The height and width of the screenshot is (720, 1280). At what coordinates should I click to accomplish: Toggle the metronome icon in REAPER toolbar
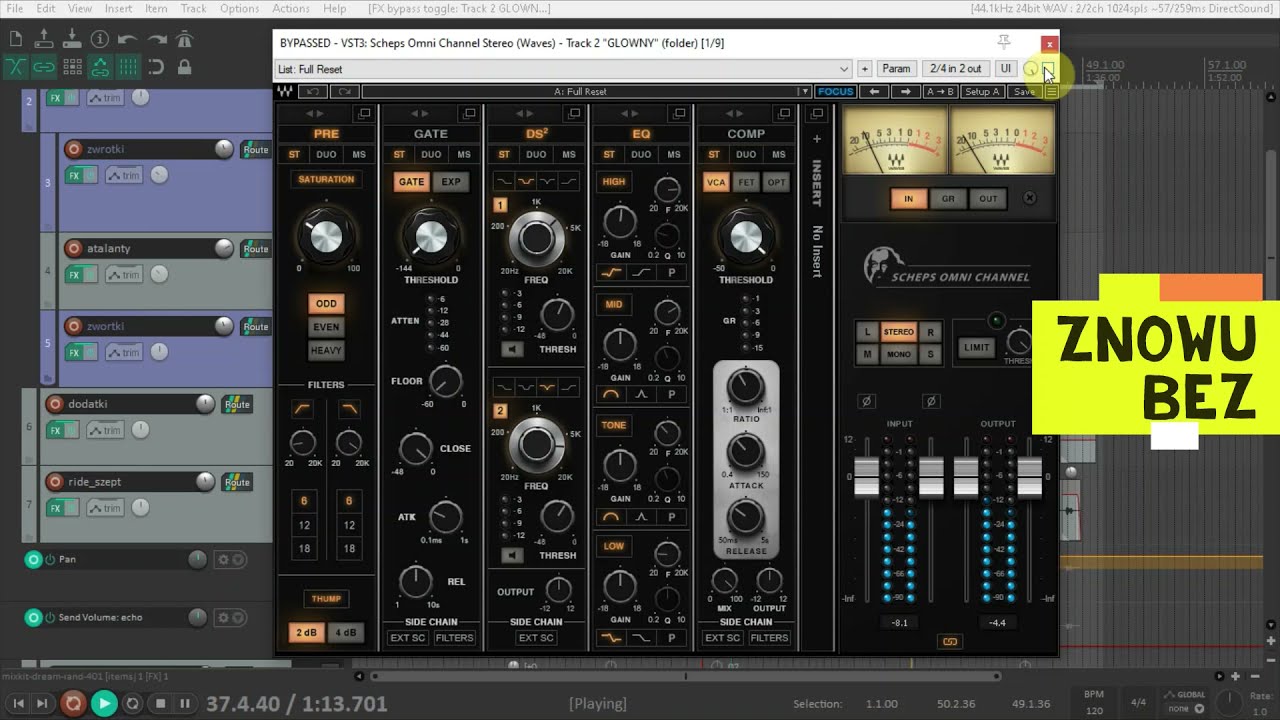184,40
